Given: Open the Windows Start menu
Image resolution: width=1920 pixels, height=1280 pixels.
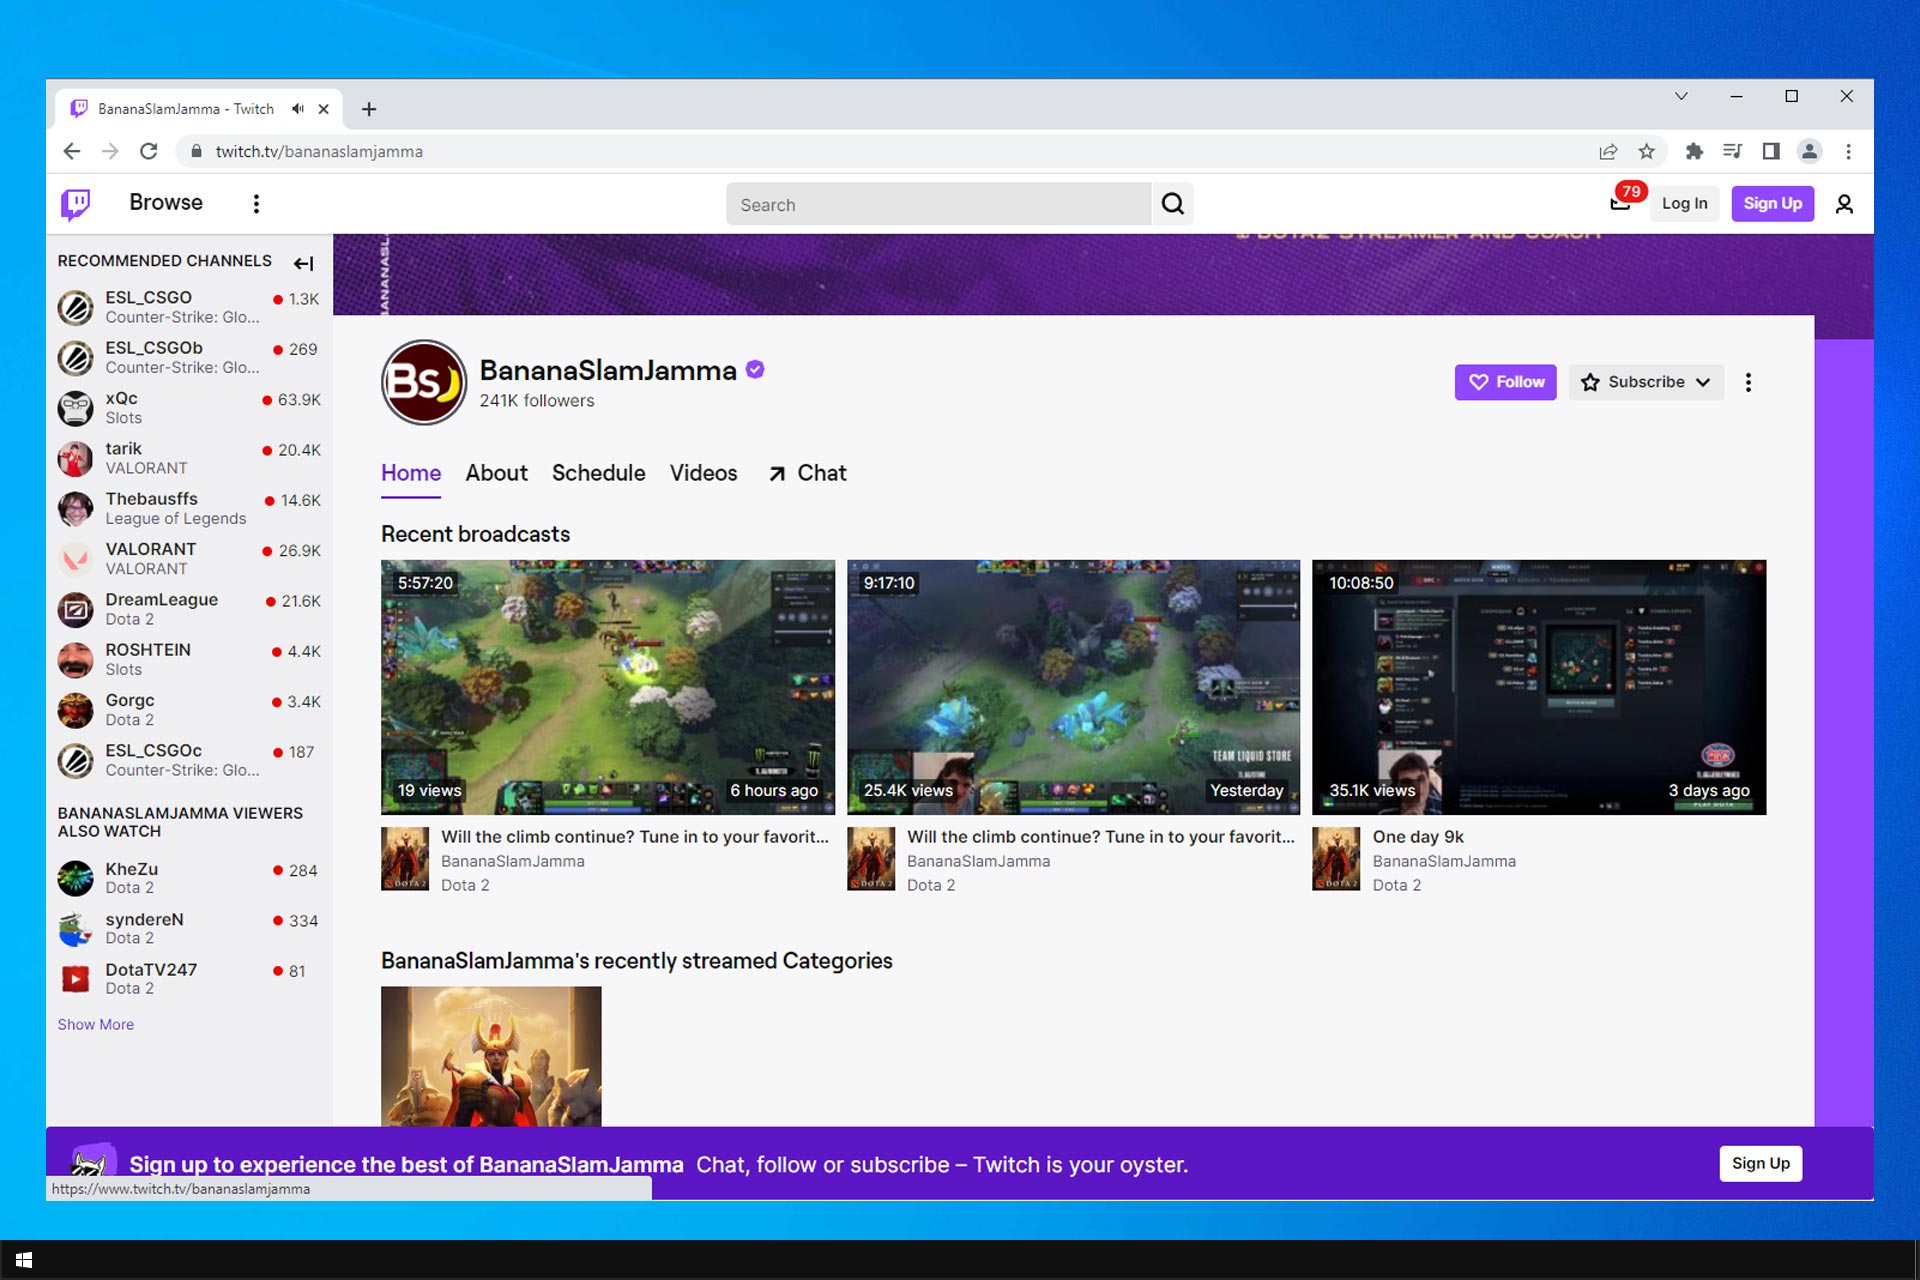Looking at the screenshot, I should click(24, 1260).
